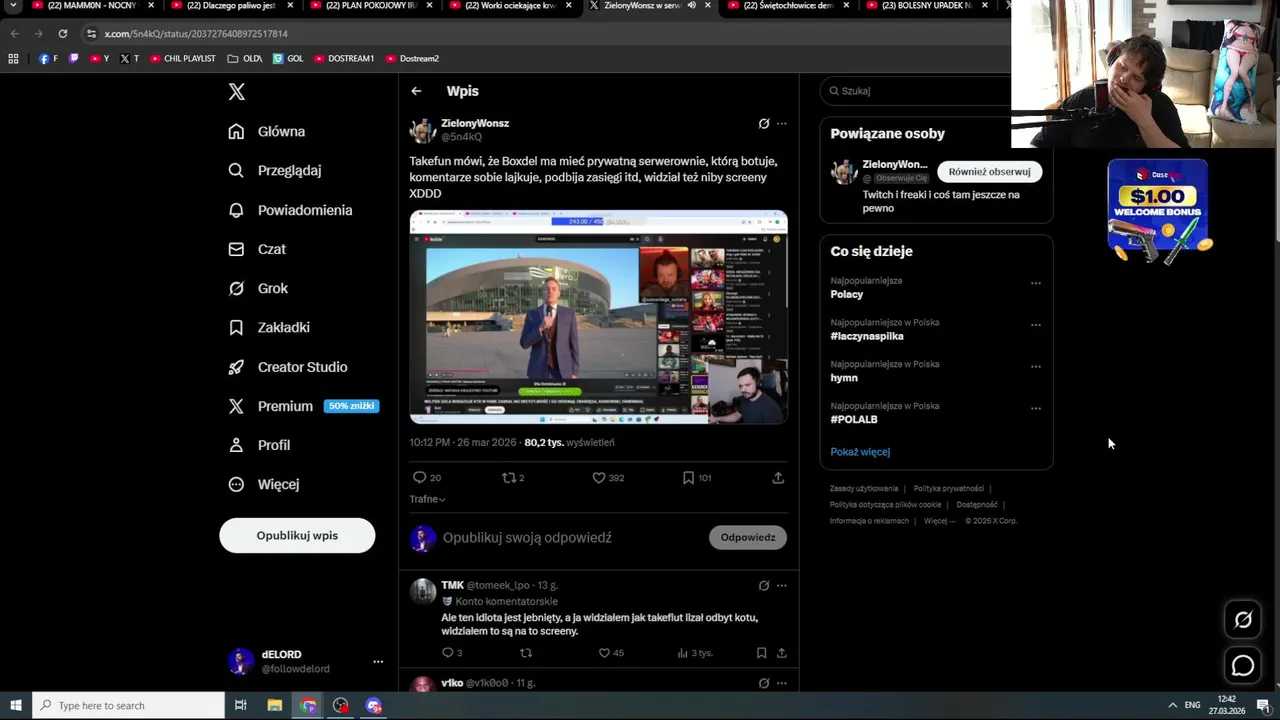Image resolution: width=1280 pixels, height=720 pixels.
Task: Open options for #laczynaspilka trend
Action: 1036,325
